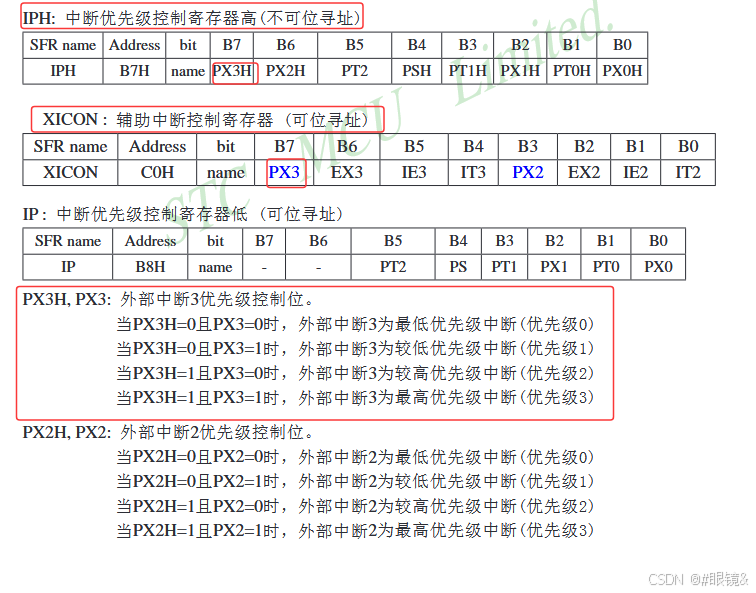Click the C0H address cell
This screenshot has height=593, width=756.
coord(157,173)
